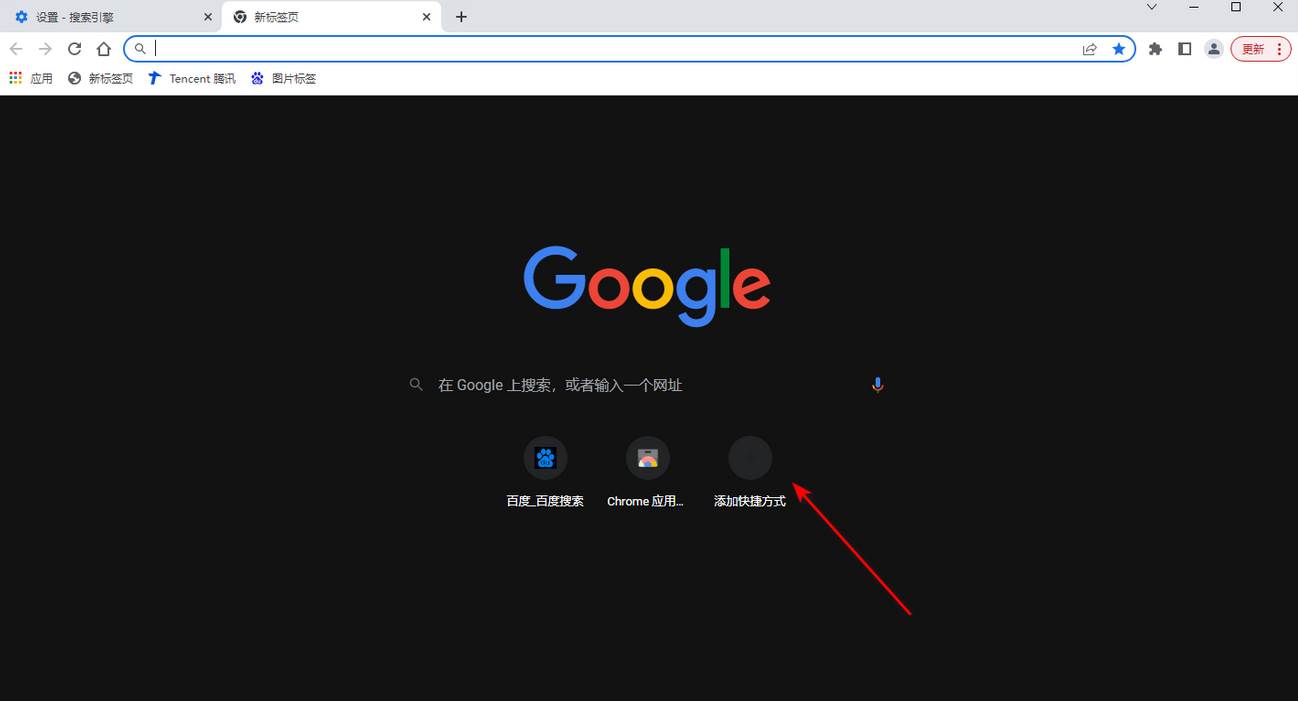Toggle the bookmark star icon
This screenshot has height=701, width=1298.
(x=1119, y=49)
